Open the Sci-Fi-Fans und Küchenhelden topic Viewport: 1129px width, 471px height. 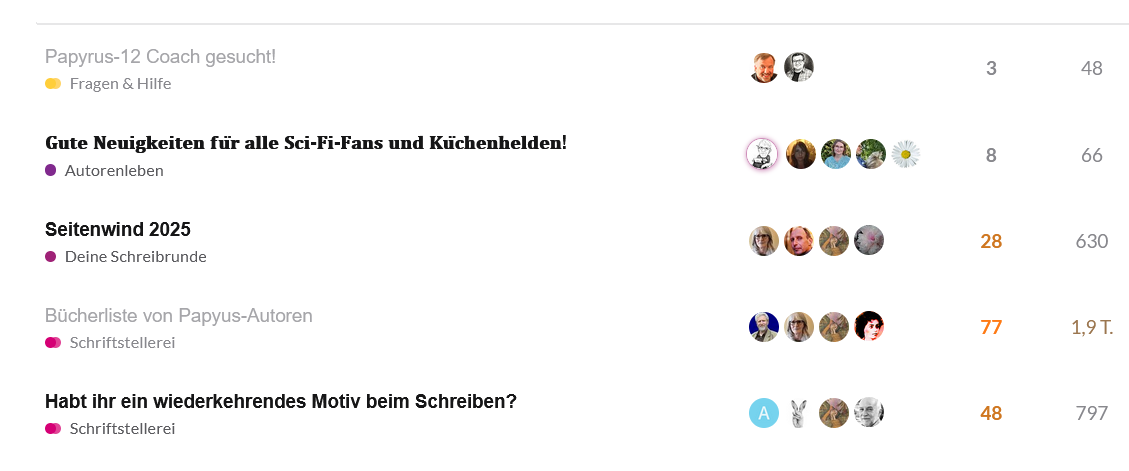pyautogui.click(x=306, y=143)
